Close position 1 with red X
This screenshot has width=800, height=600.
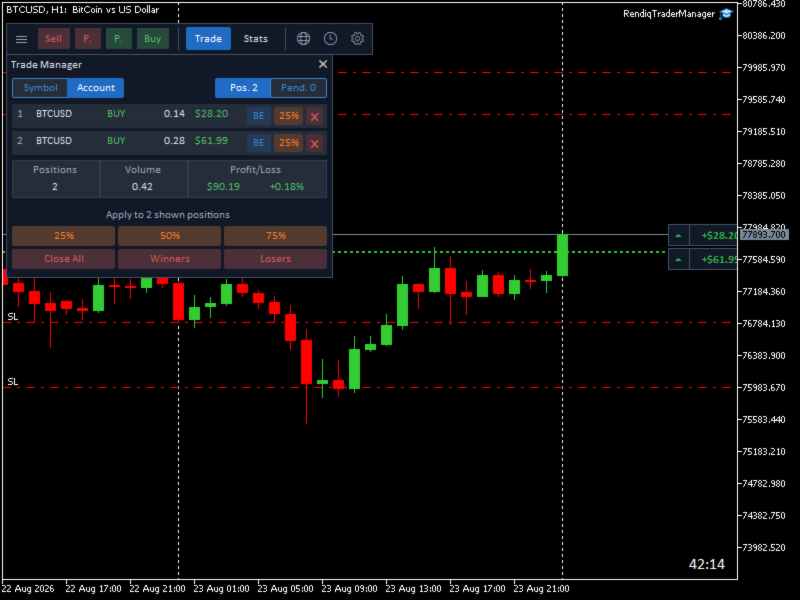point(315,116)
